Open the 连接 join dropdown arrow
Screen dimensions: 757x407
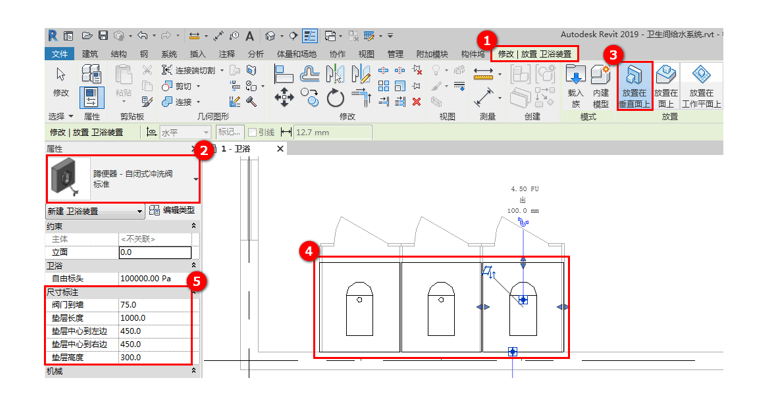[x=198, y=102]
